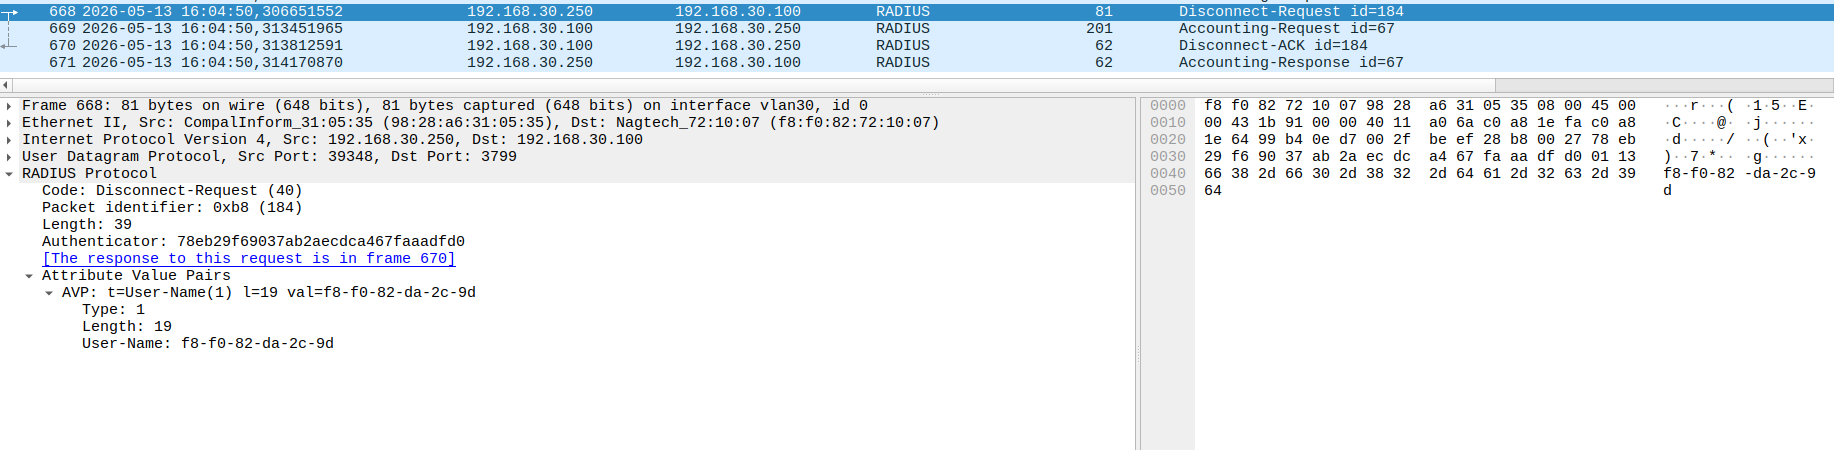Click hex offset 0030 row label
The width and height of the screenshot is (1834, 450).
click(x=1168, y=156)
